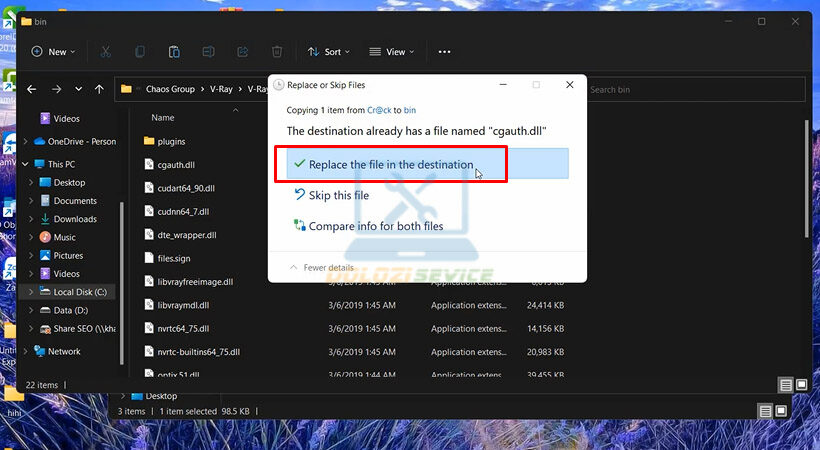Click Replace the file in the destination

390,164
